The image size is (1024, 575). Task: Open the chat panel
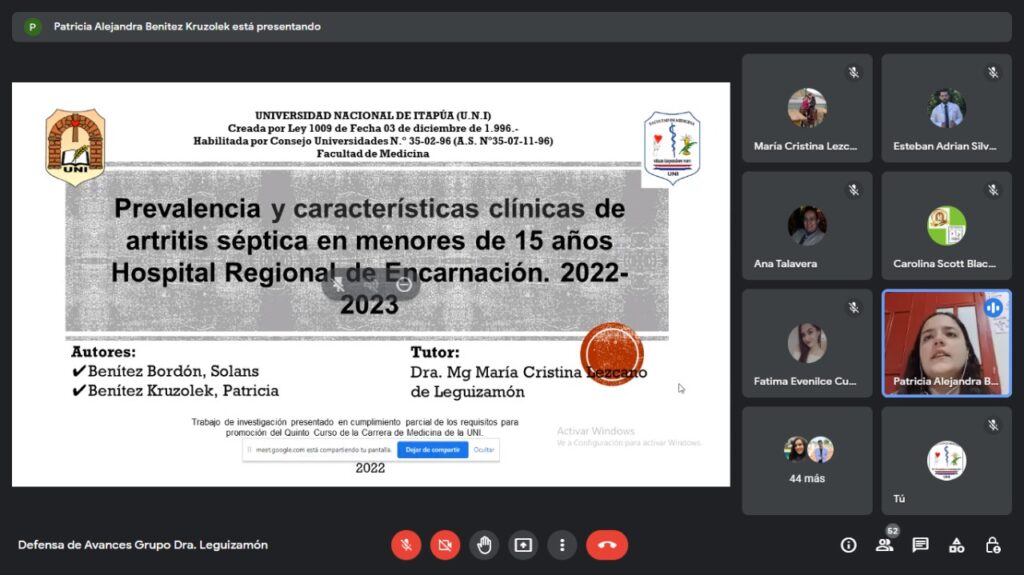pos(920,545)
